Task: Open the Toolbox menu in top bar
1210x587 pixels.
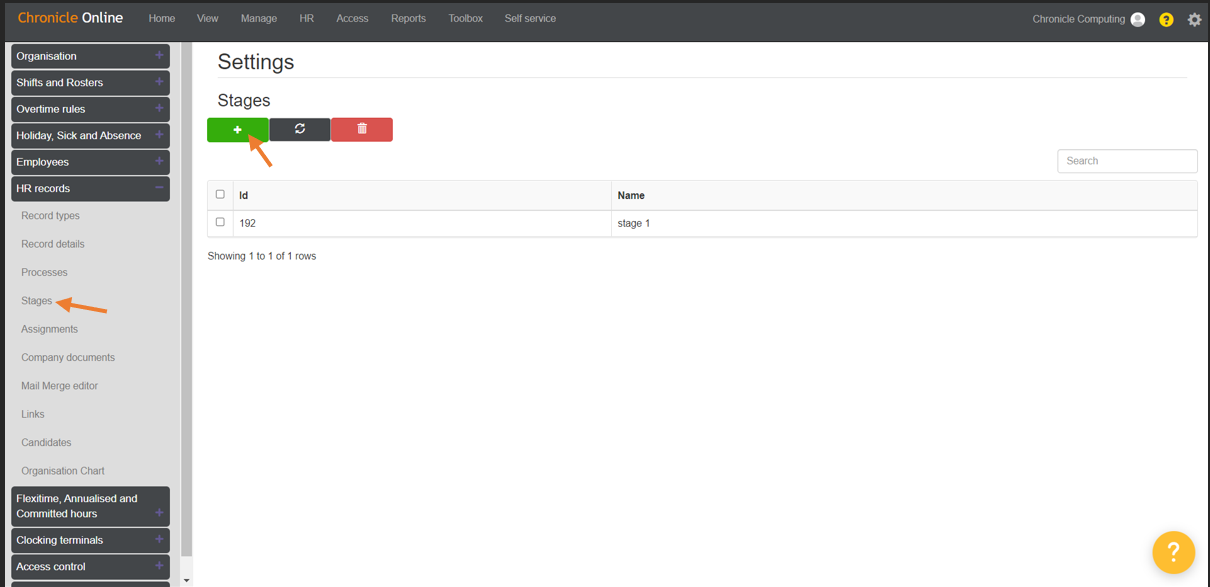Action: (x=465, y=18)
